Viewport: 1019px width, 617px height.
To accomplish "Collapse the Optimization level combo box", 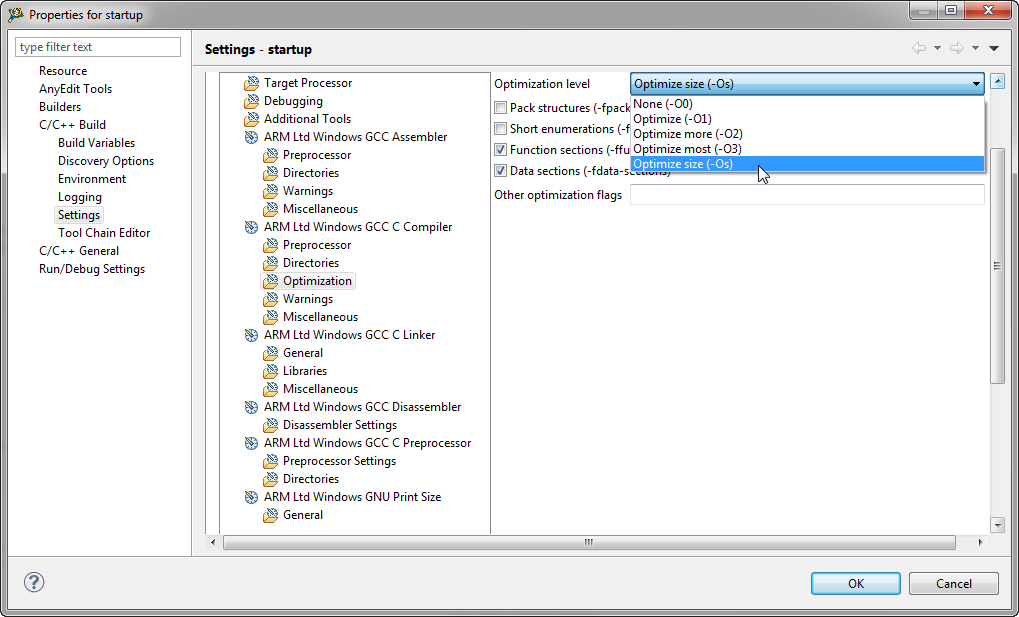I will click(x=976, y=84).
